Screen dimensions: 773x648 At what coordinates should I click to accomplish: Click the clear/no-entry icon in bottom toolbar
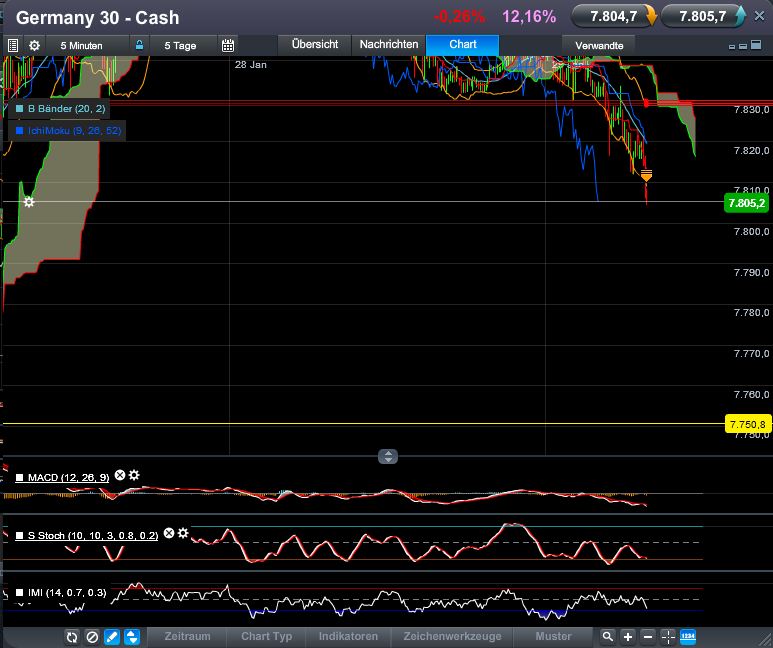(x=92, y=637)
